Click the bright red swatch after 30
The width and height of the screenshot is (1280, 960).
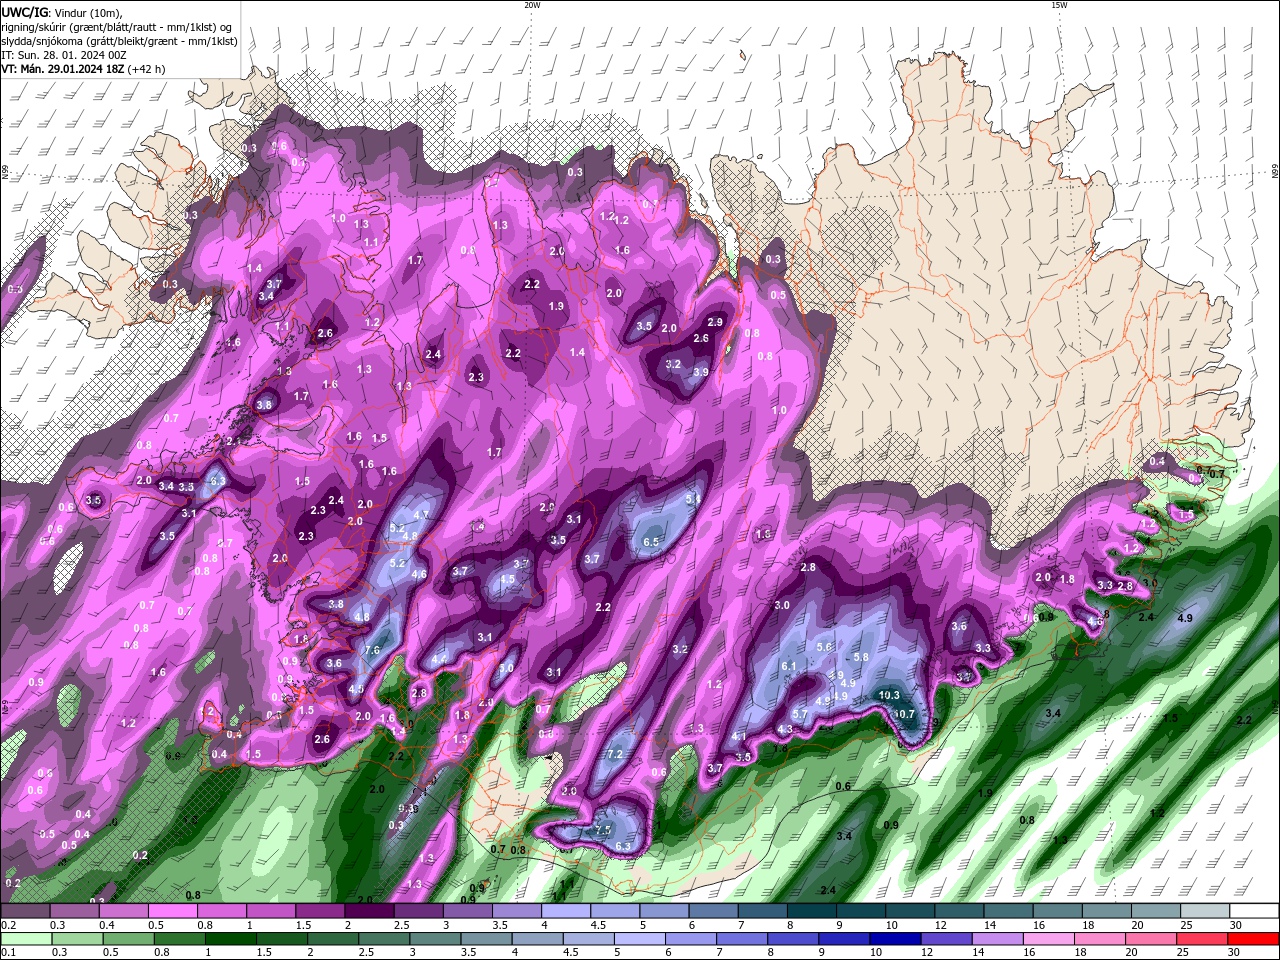point(1254,939)
